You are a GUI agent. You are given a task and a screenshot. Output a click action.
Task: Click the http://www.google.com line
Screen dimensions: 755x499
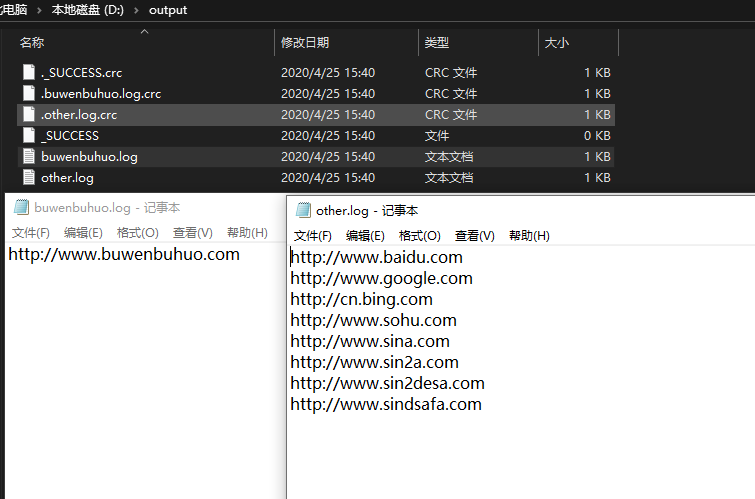point(381,278)
